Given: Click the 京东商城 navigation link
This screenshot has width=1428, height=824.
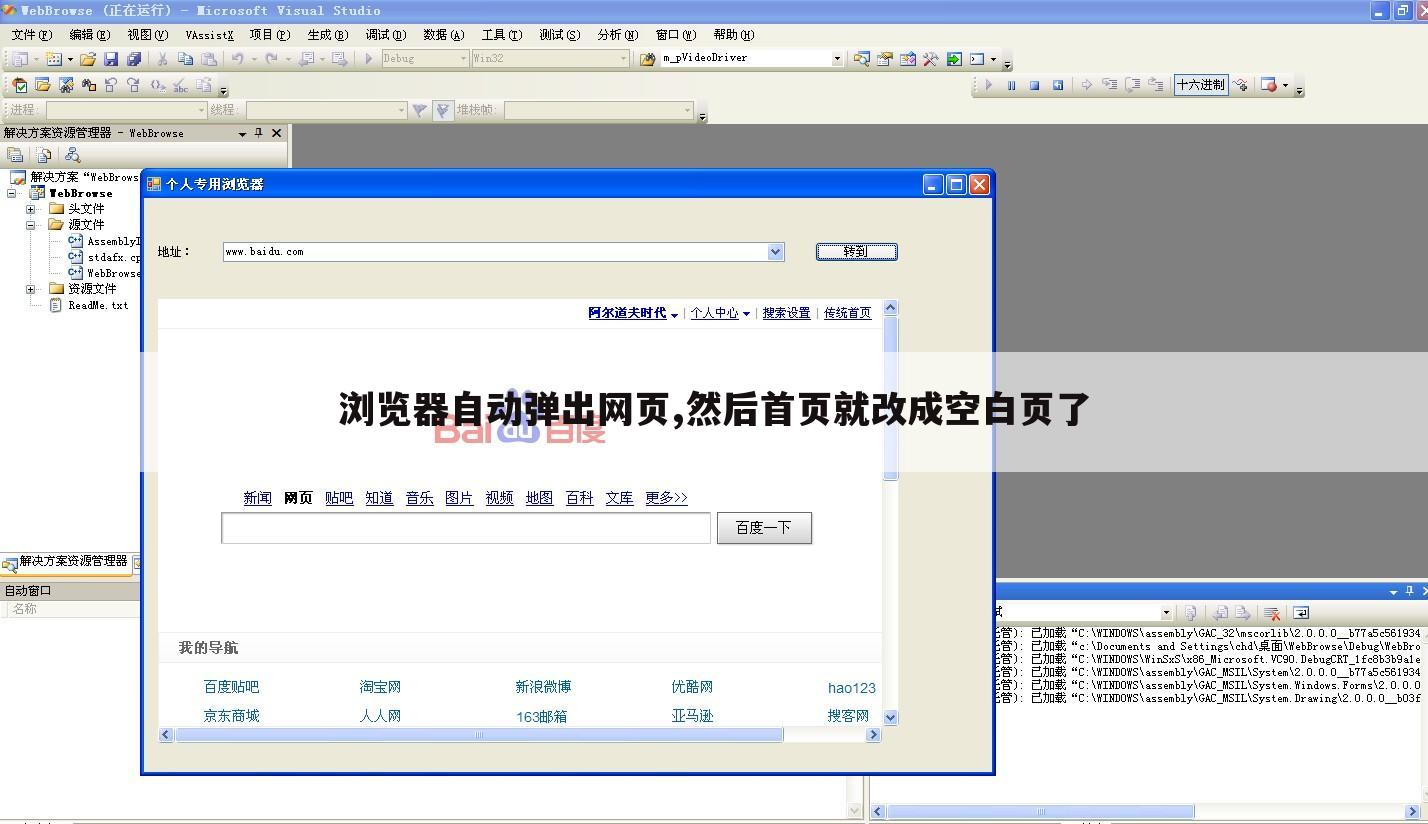Looking at the screenshot, I should coord(231,716).
